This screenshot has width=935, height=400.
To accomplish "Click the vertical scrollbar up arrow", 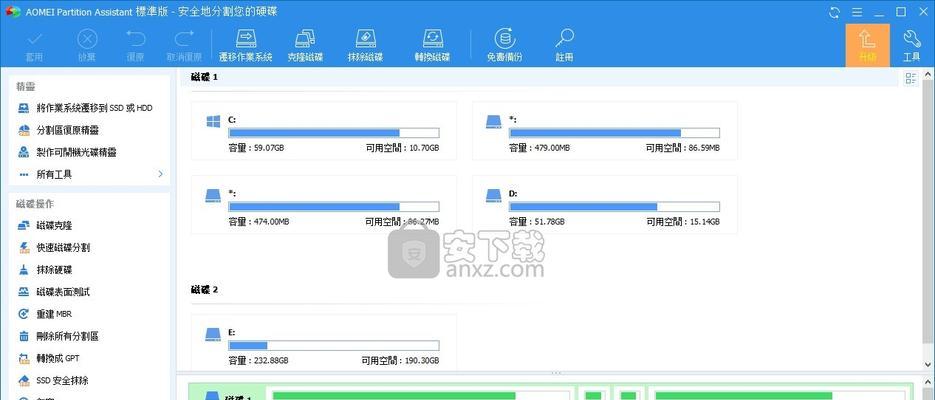I will [928, 74].
